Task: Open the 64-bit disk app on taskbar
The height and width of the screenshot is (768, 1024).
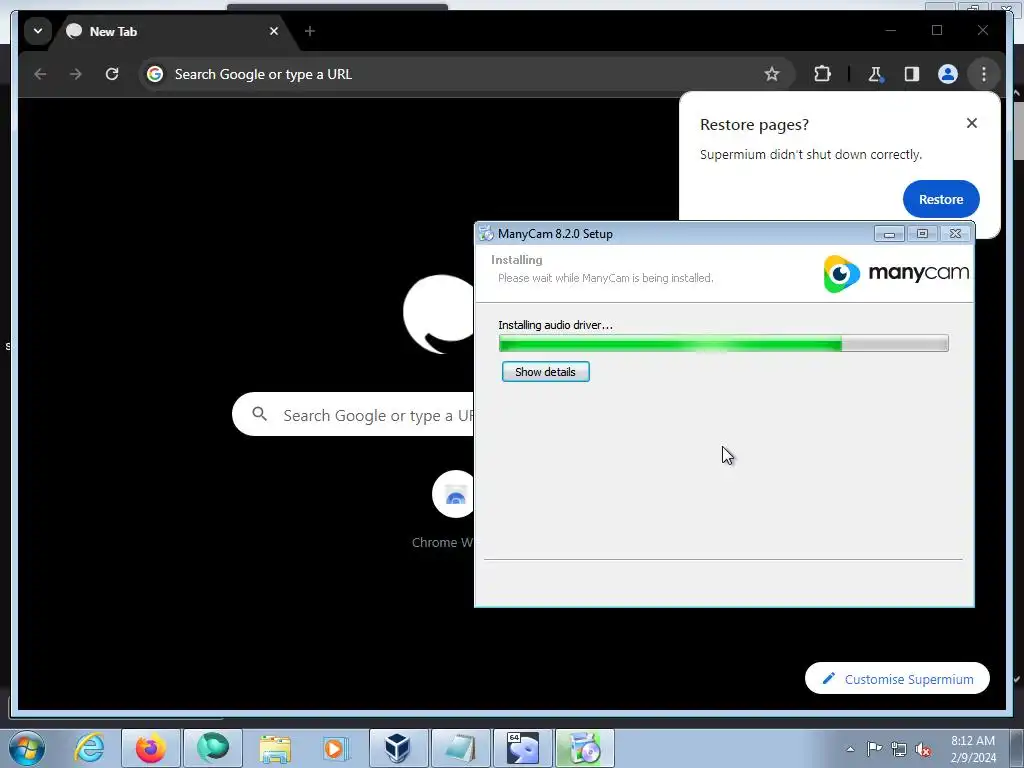Action: 522,748
